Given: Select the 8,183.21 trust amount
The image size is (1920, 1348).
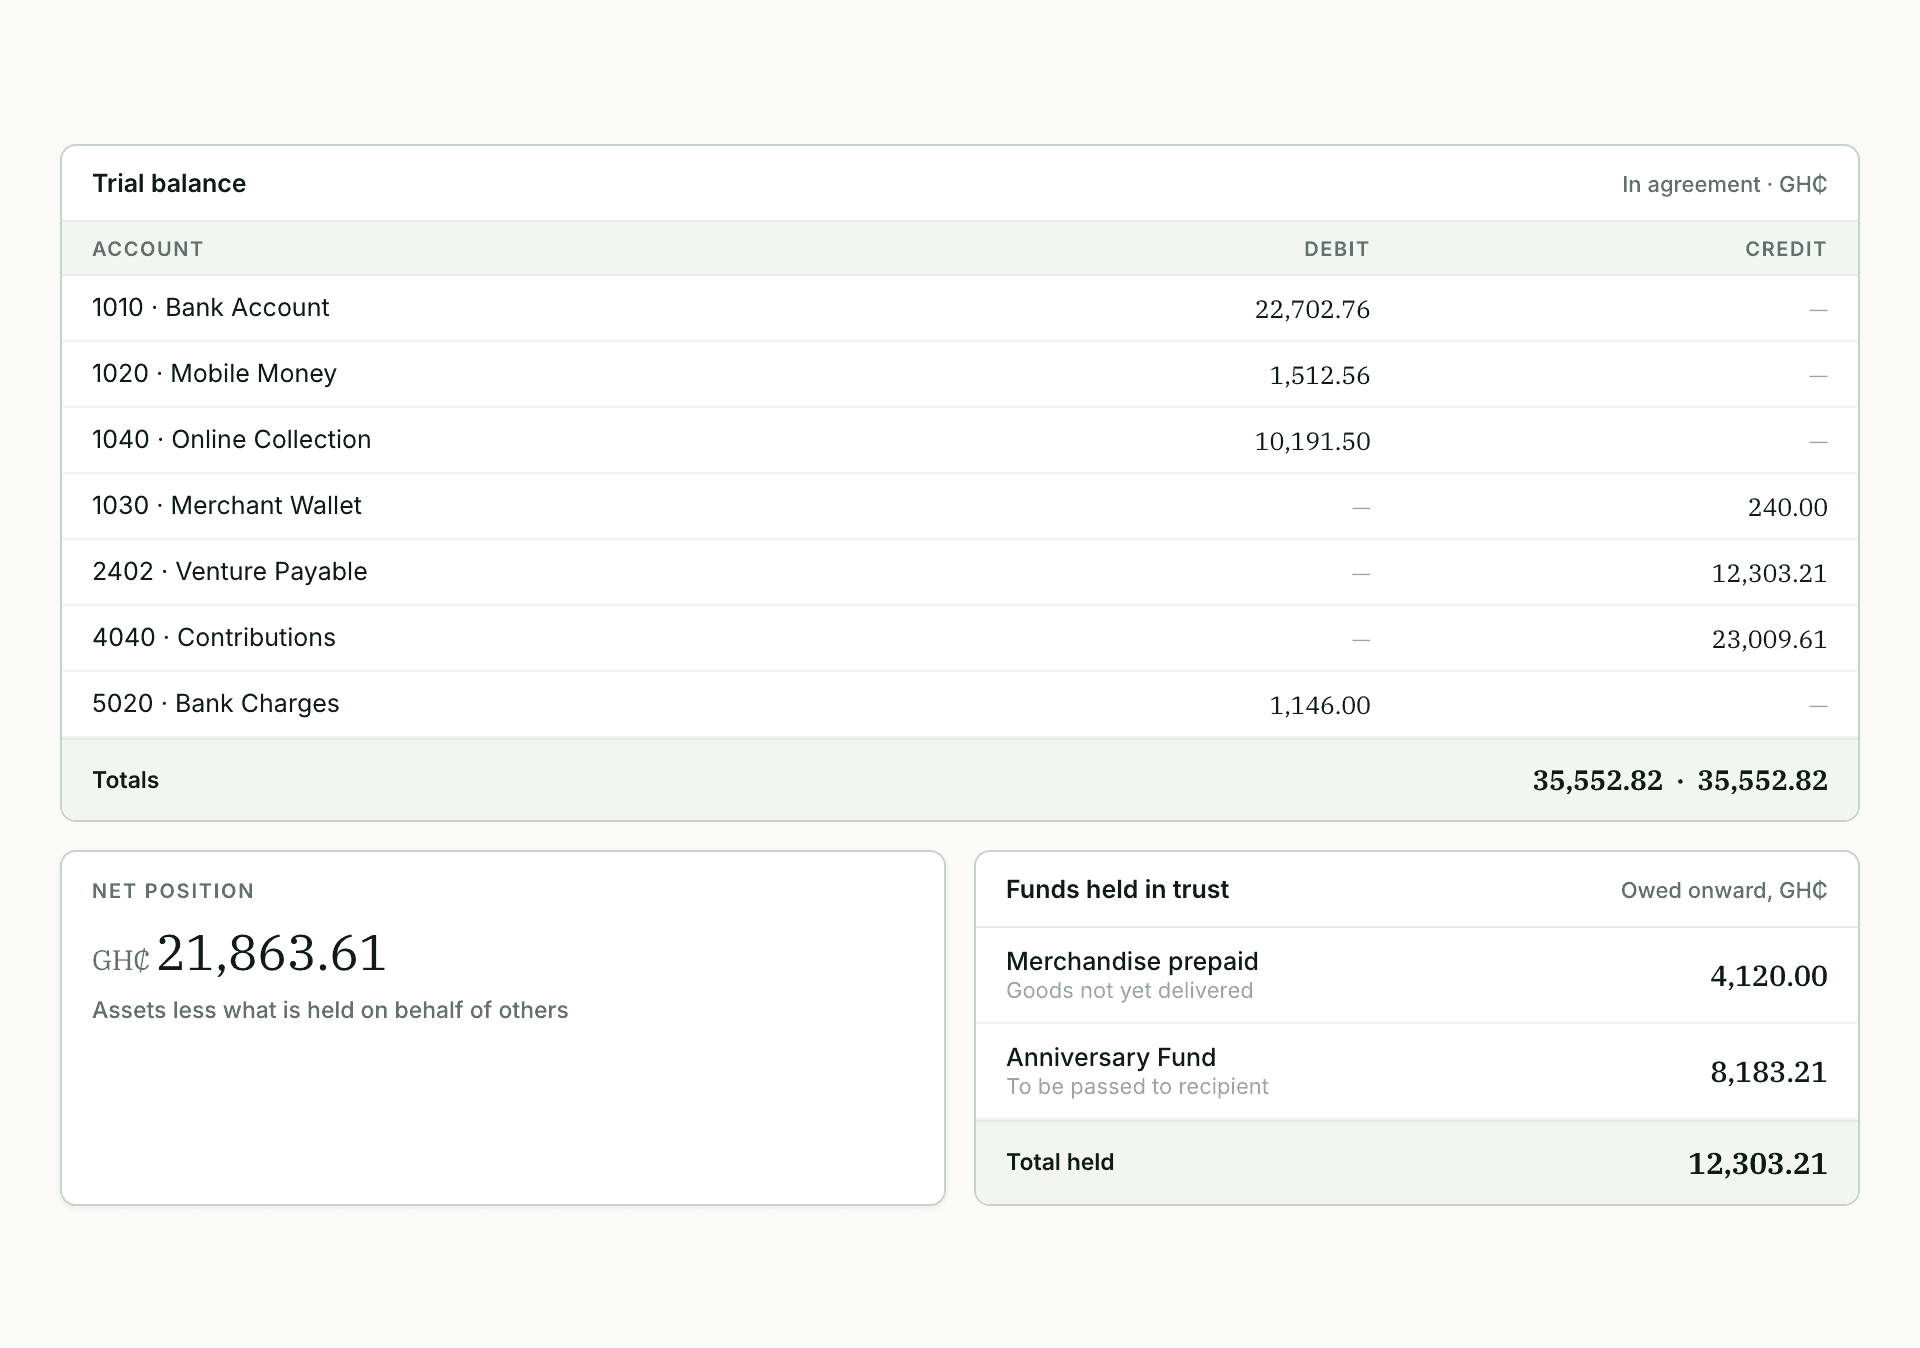Looking at the screenshot, I should [x=1768, y=1072].
